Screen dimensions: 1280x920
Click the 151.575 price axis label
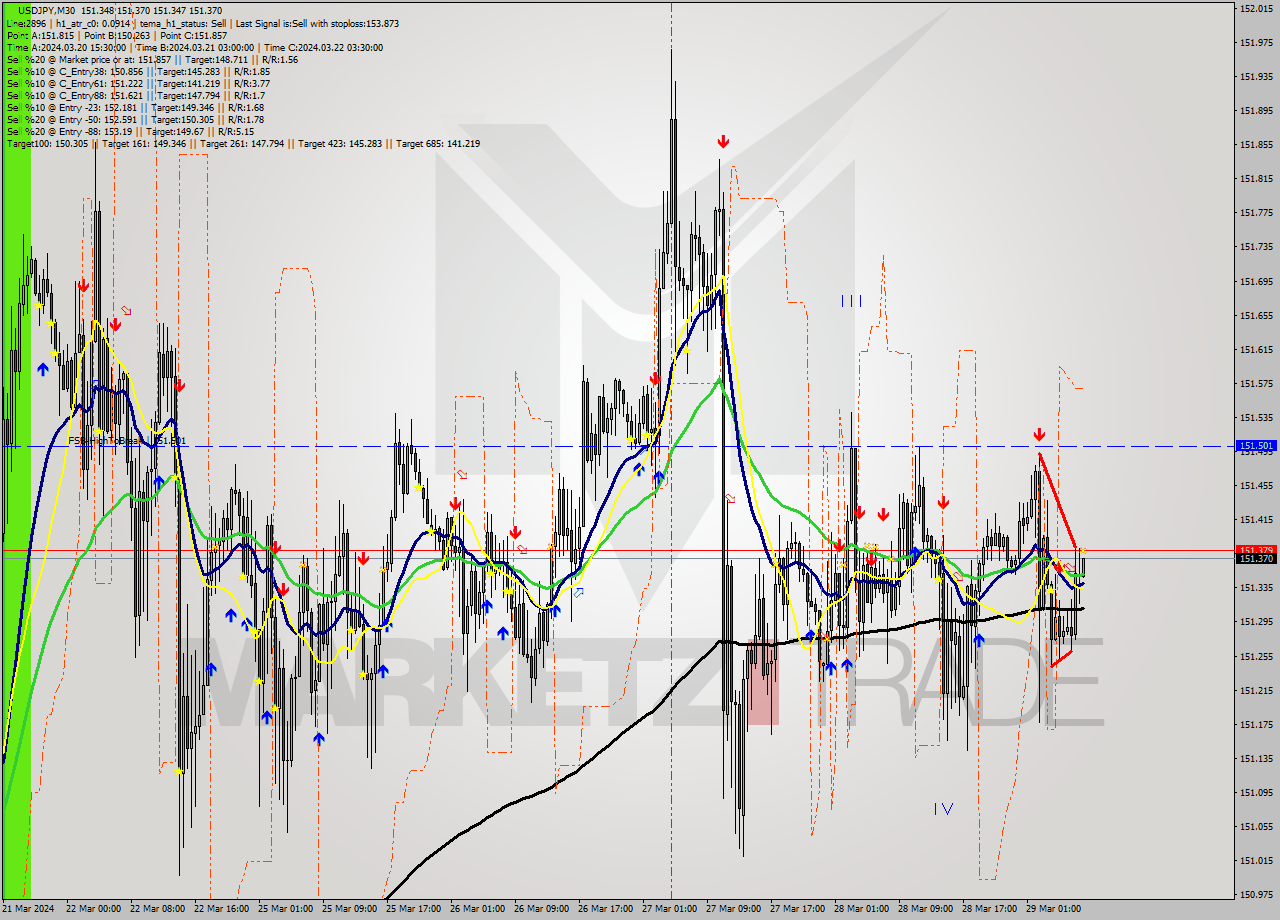pos(1255,383)
